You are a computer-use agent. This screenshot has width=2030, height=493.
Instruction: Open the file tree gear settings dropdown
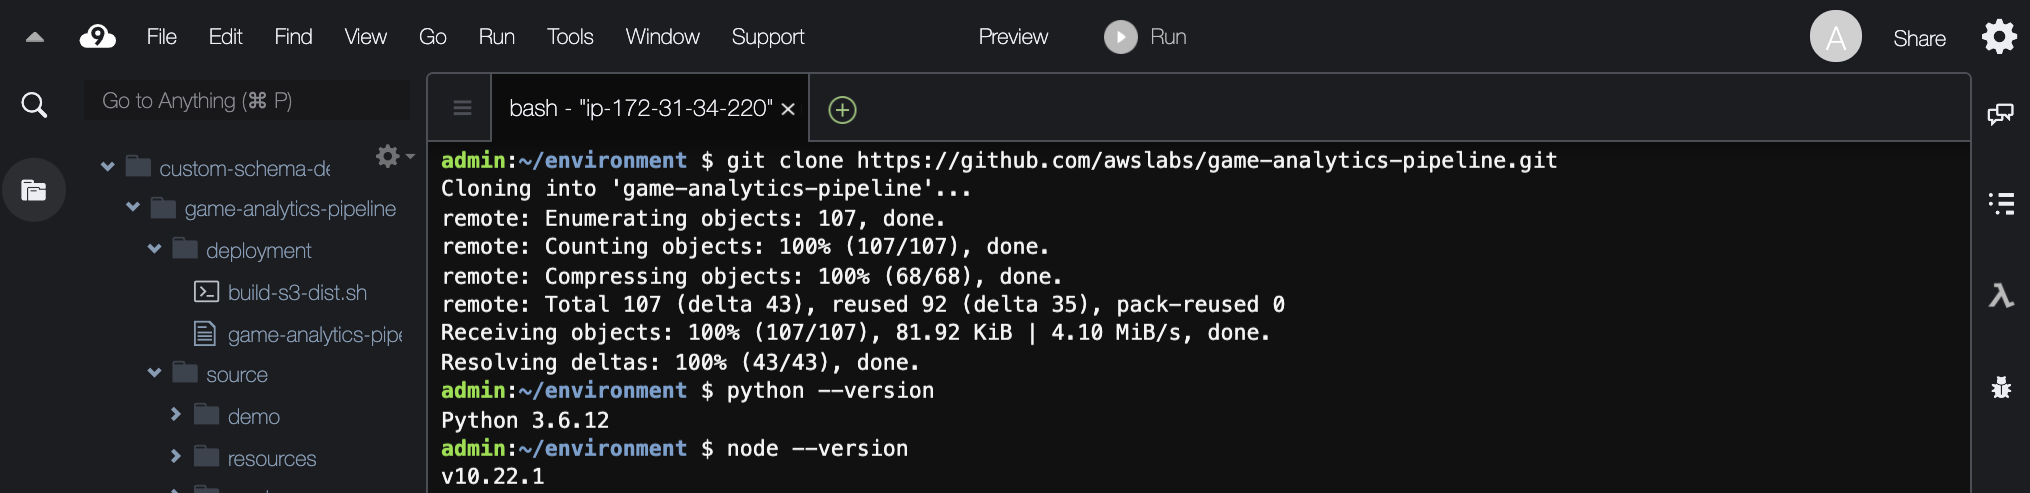click(x=394, y=156)
